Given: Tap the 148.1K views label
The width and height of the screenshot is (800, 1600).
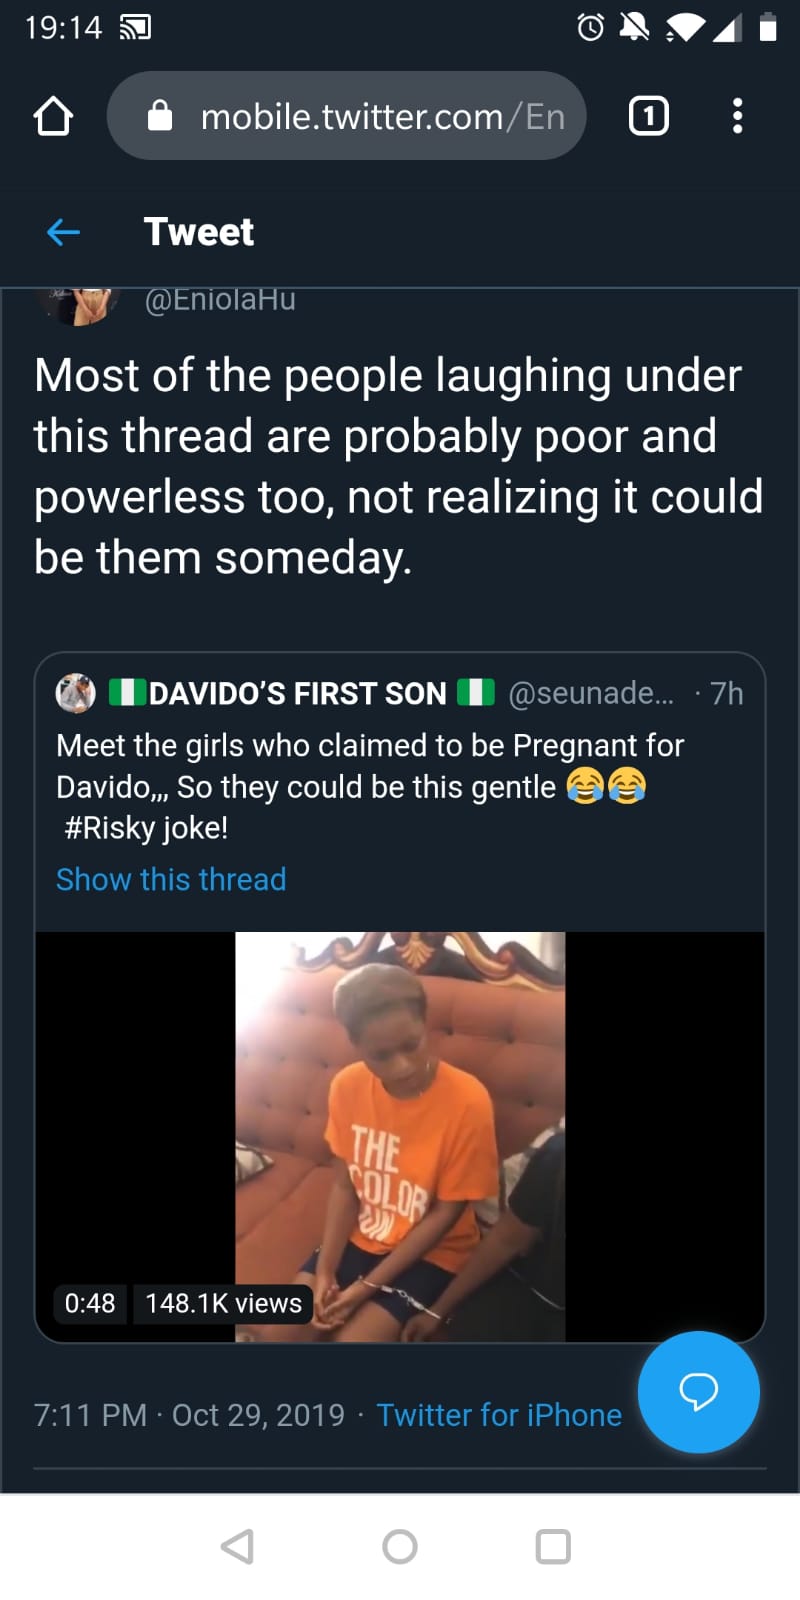Looking at the screenshot, I should (223, 1303).
